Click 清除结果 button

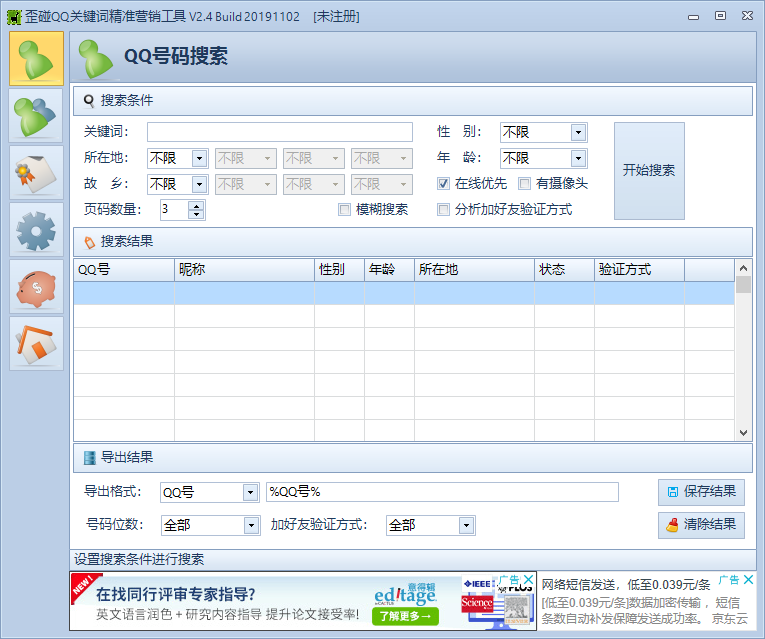[701, 525]
